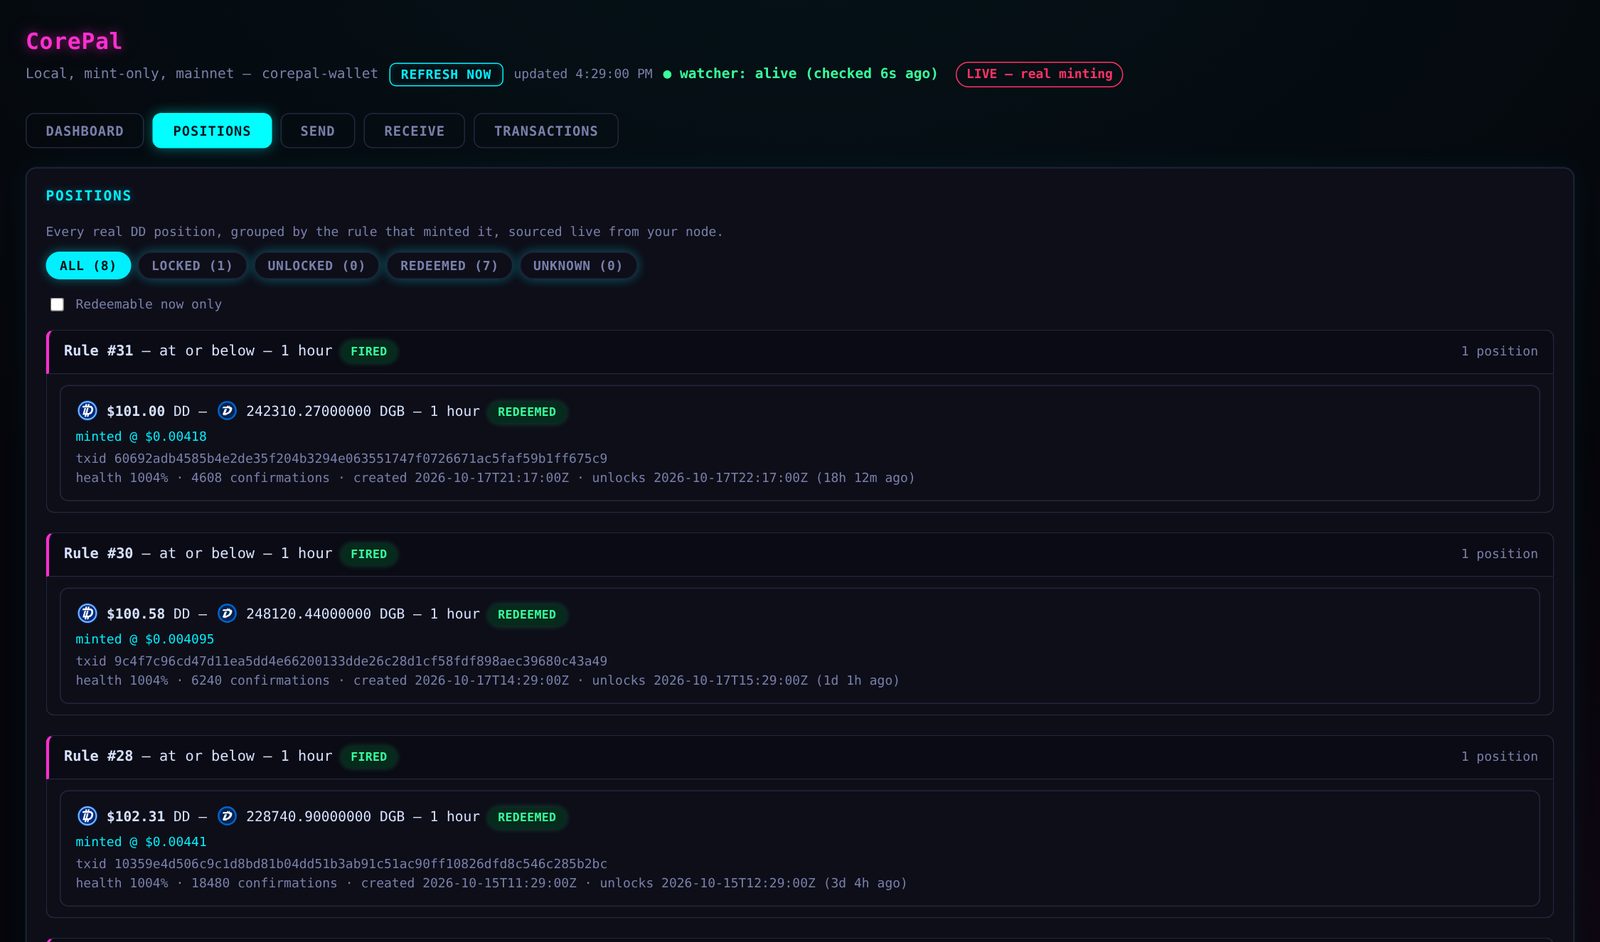Filter positions by LOCKED (1)

point(192,266)
